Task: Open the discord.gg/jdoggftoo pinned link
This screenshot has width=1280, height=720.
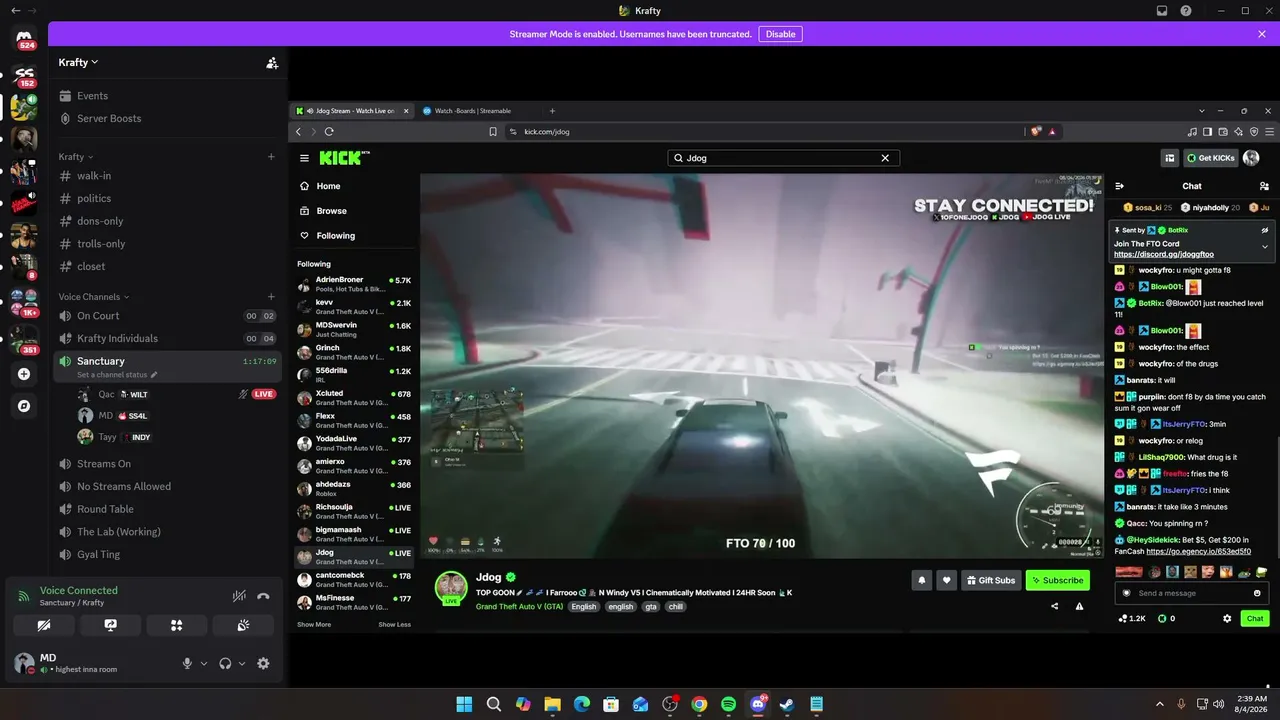Action: click(x=1164, y=254)
